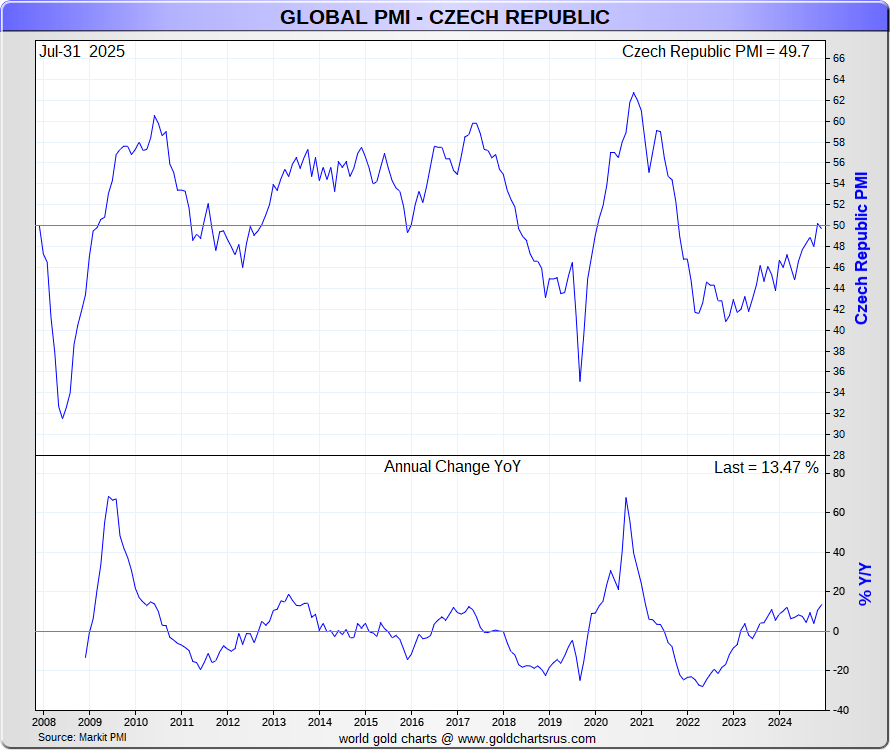The height and width of the screenshot is (750, 890).
Task: Click the 2010 year label on the time axis
Action: pos(136,722)
